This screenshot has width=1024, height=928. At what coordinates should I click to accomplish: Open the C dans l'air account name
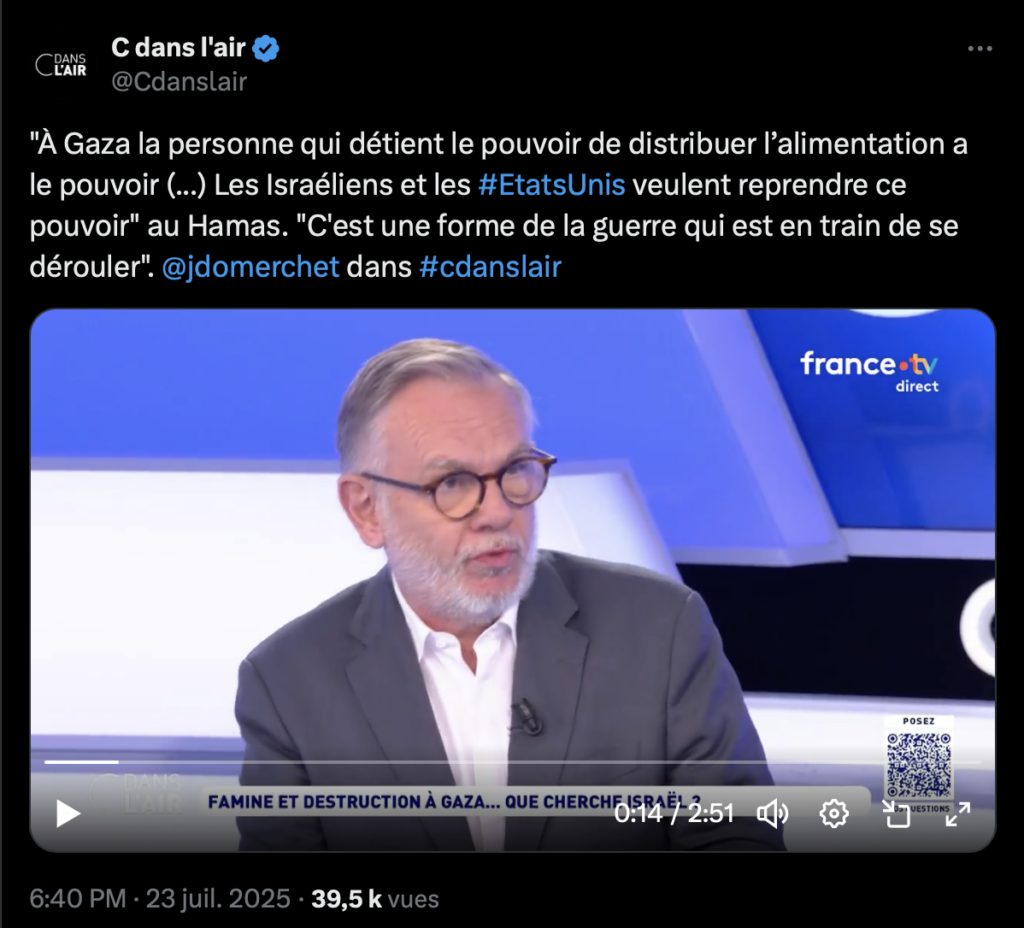tap(178, 48)
